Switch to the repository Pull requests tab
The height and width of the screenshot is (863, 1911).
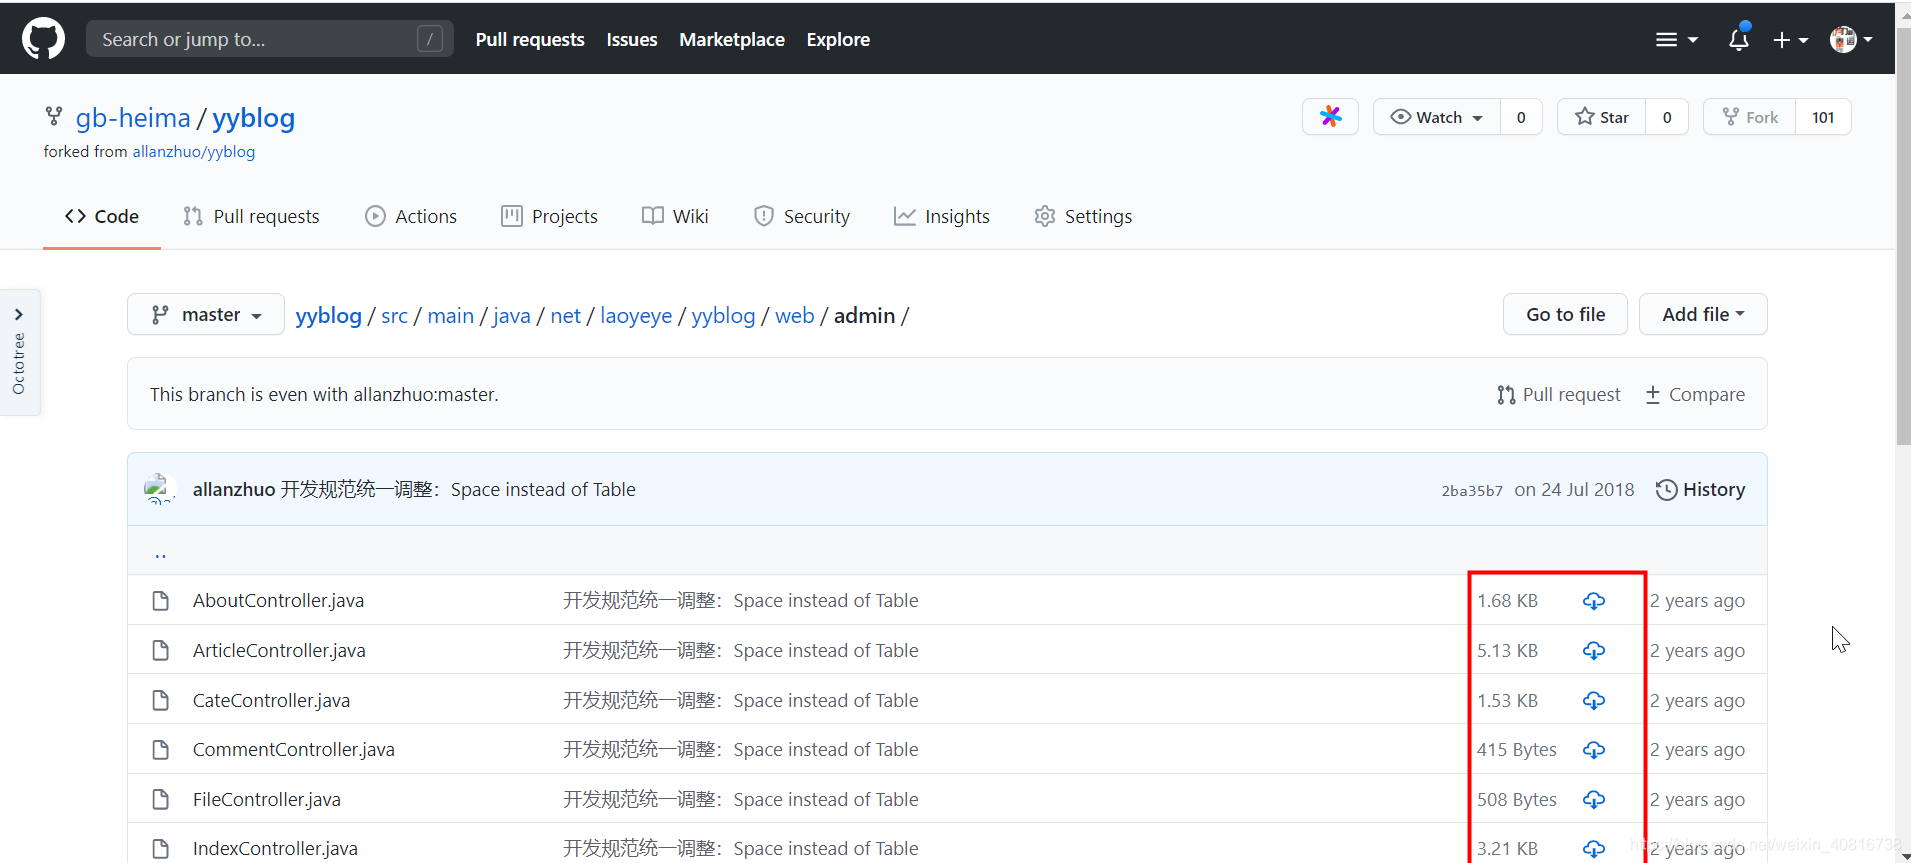pos(251,216)
